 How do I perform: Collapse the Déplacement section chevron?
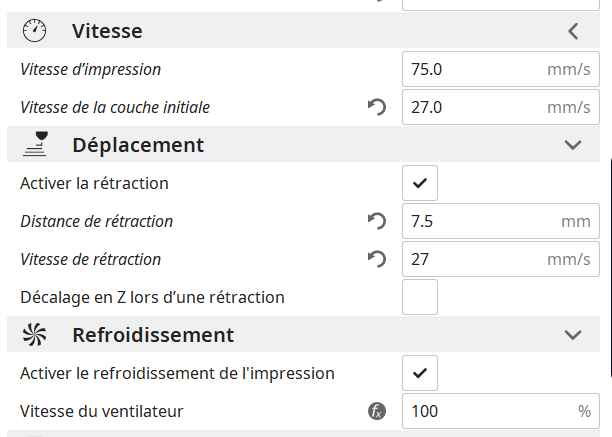tap(573, 145)
